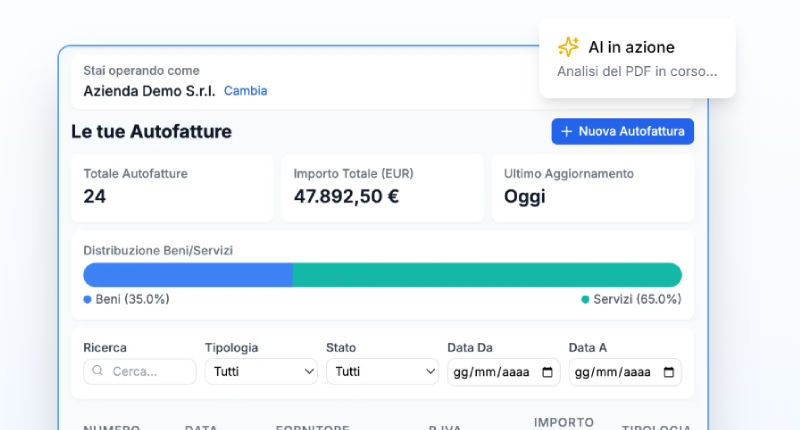The height and width of the screenshot is (430, 800).
Task: Click the Cambia link next to Azienda Demo
Action: (x=245, y=91)
